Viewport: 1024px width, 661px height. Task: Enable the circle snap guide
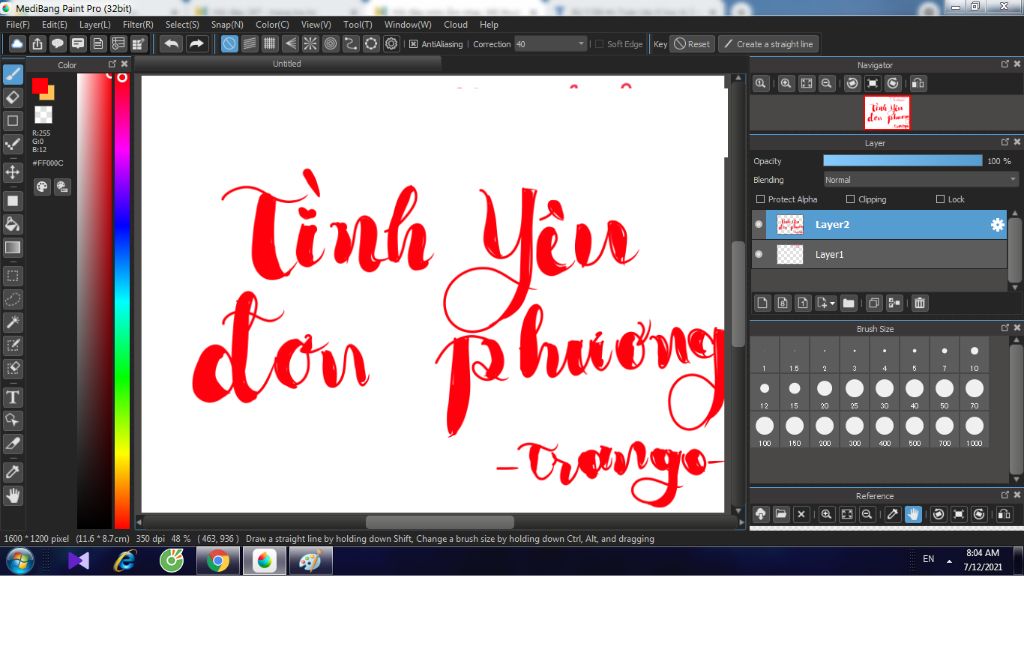coord(330,44)
